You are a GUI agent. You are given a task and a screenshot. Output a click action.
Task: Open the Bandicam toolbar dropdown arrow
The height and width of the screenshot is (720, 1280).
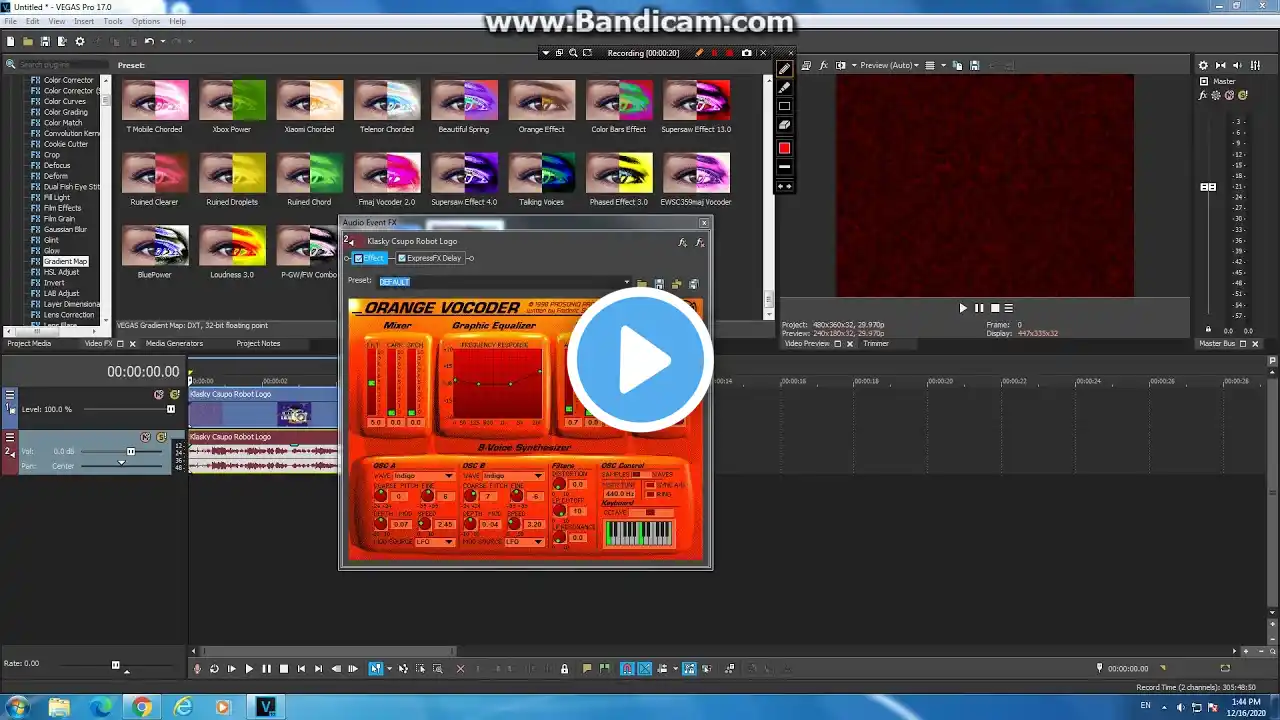(545, 53)
